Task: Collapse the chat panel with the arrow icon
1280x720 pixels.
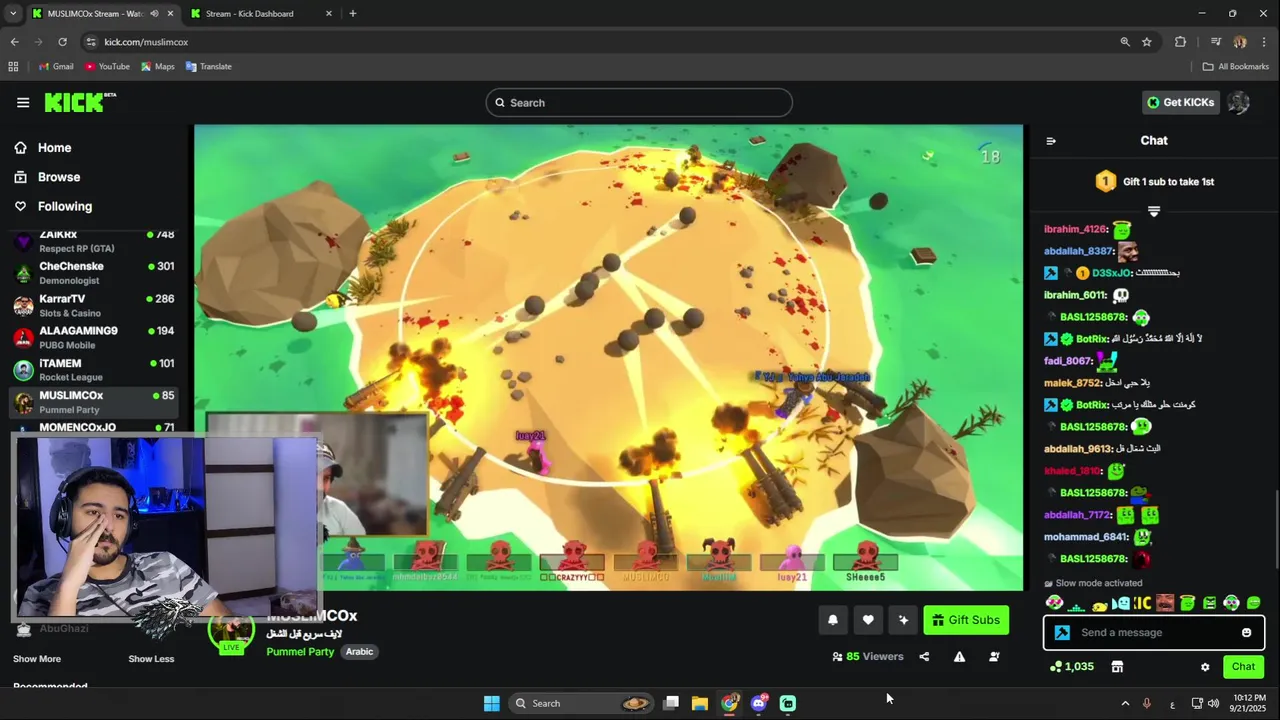Action: (x=1051, y=141)
